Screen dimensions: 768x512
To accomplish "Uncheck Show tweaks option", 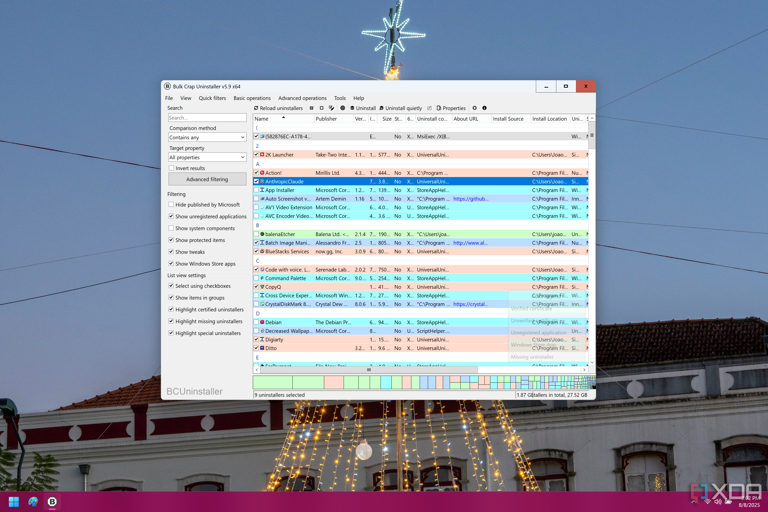I will [171, 252].
